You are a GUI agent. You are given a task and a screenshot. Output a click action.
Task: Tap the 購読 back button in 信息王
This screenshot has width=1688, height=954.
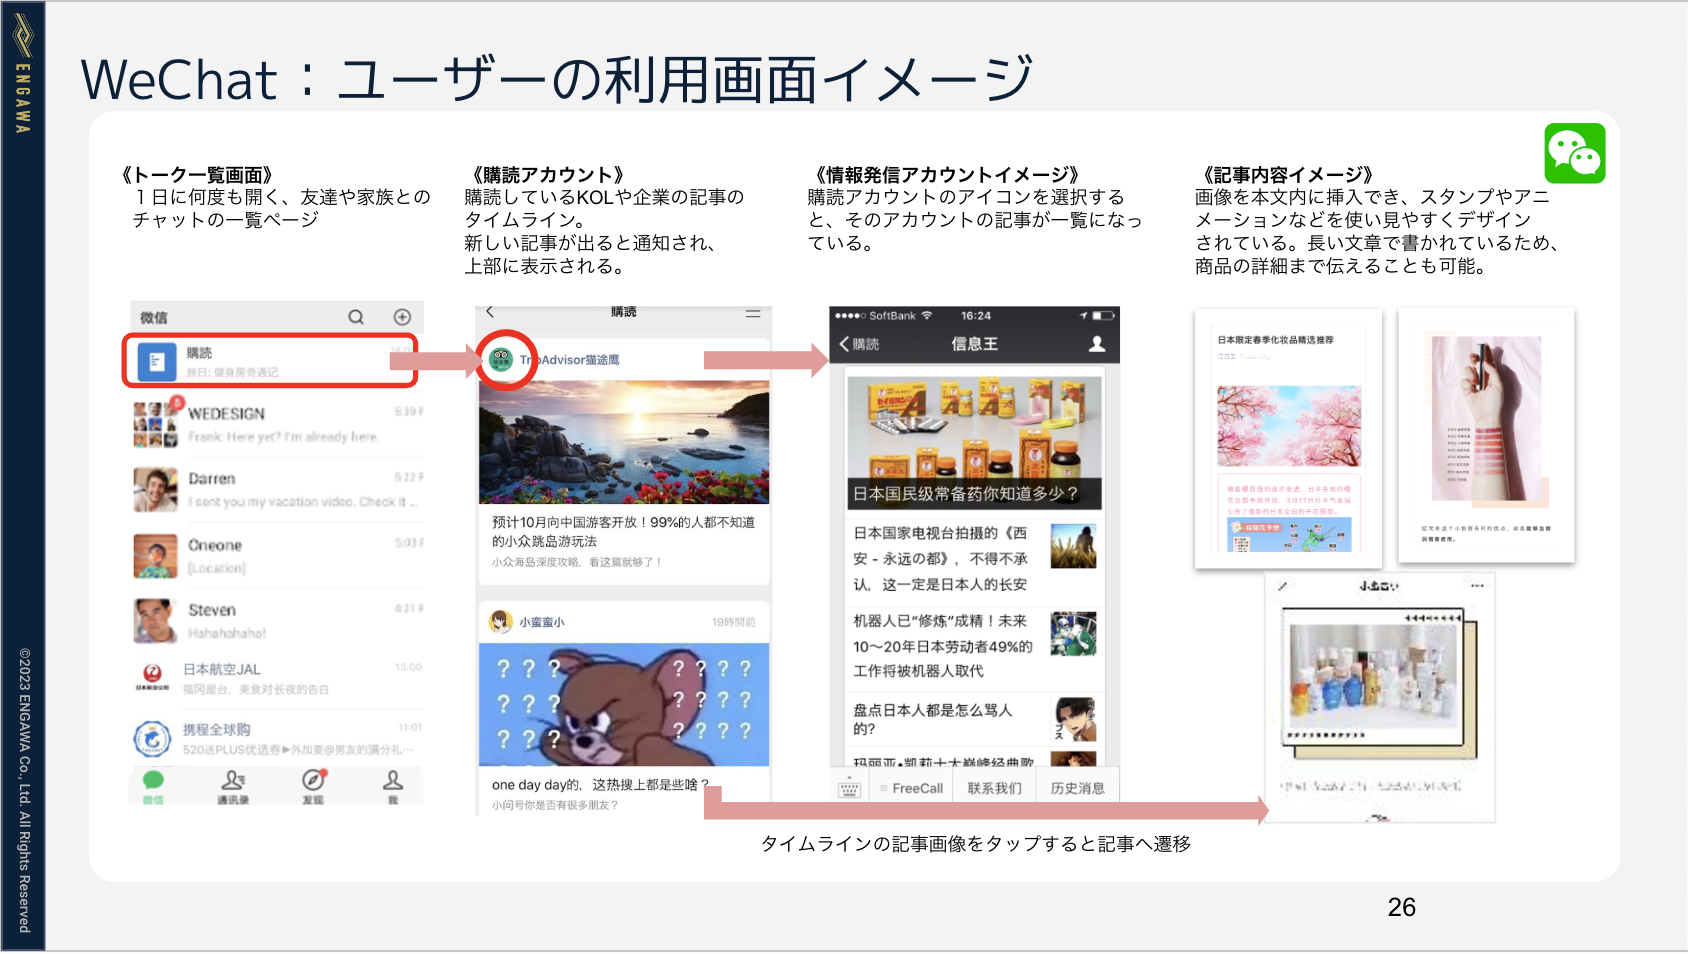pyautogui.click(x=859, y=344)
